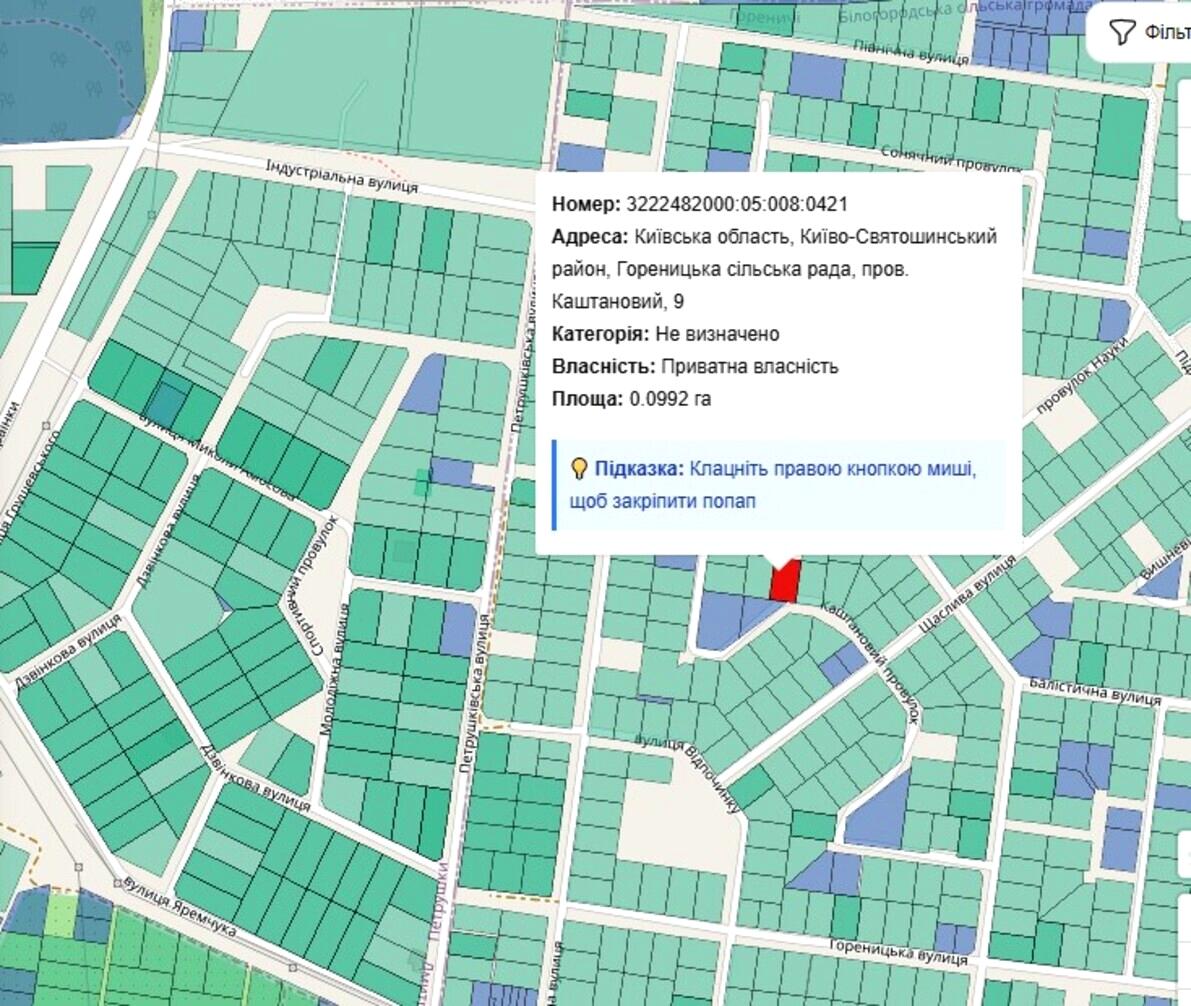1191x1006 pixels.
Task: Click the Площа 0.0992 га value
Action: pyautogui.click(x=669, y=399)
